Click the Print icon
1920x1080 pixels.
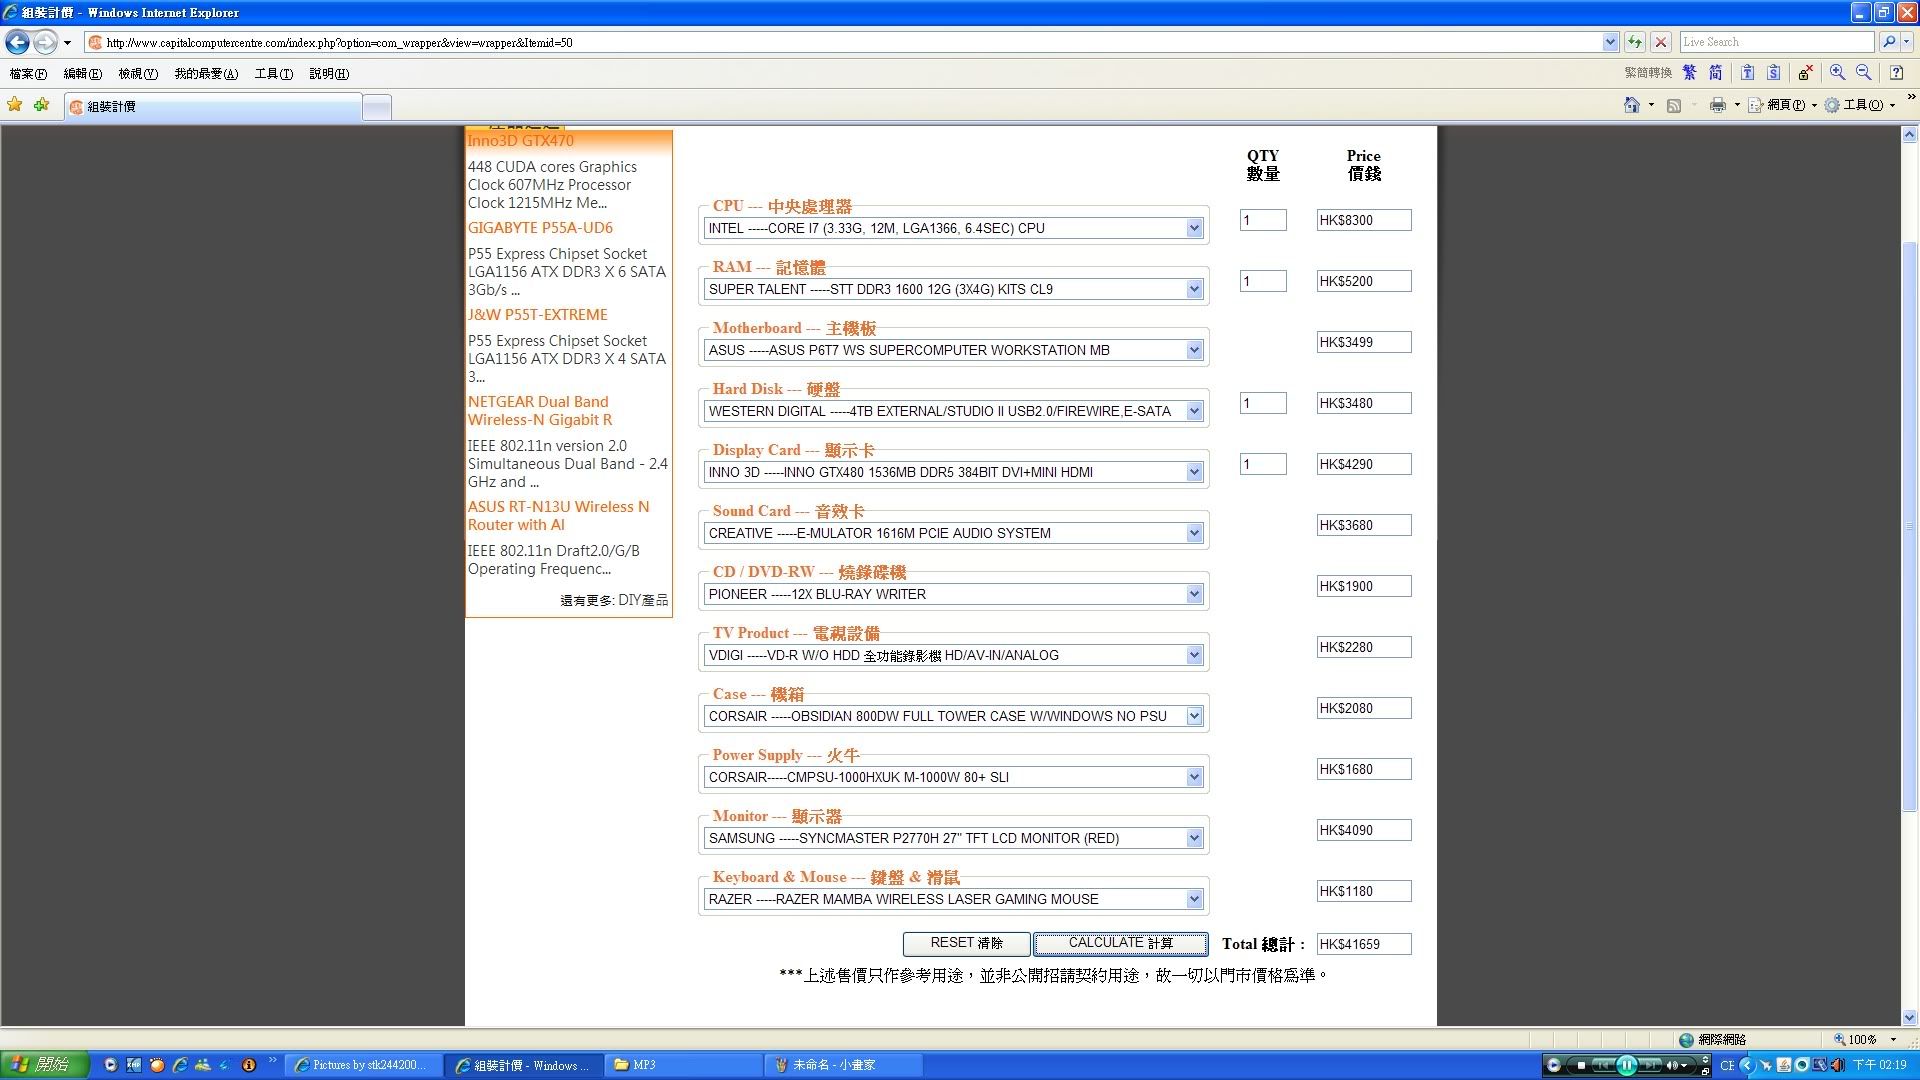click(x=1718, y=105)
